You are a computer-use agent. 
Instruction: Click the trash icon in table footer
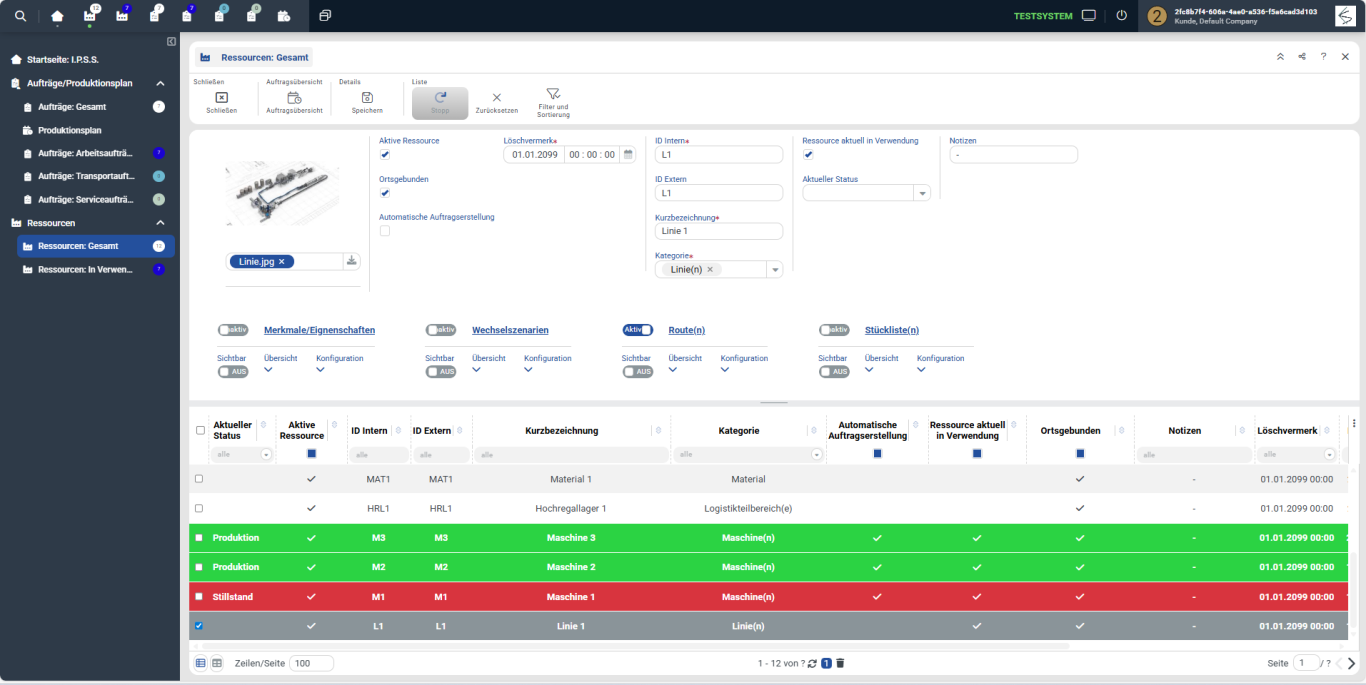[840, 663]
